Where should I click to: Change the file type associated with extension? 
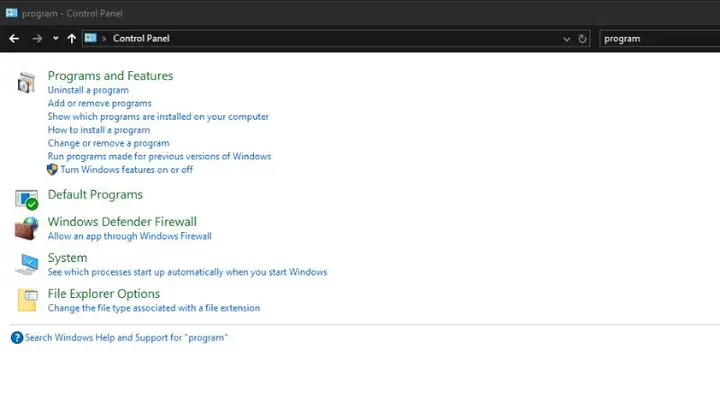point(154,308)
